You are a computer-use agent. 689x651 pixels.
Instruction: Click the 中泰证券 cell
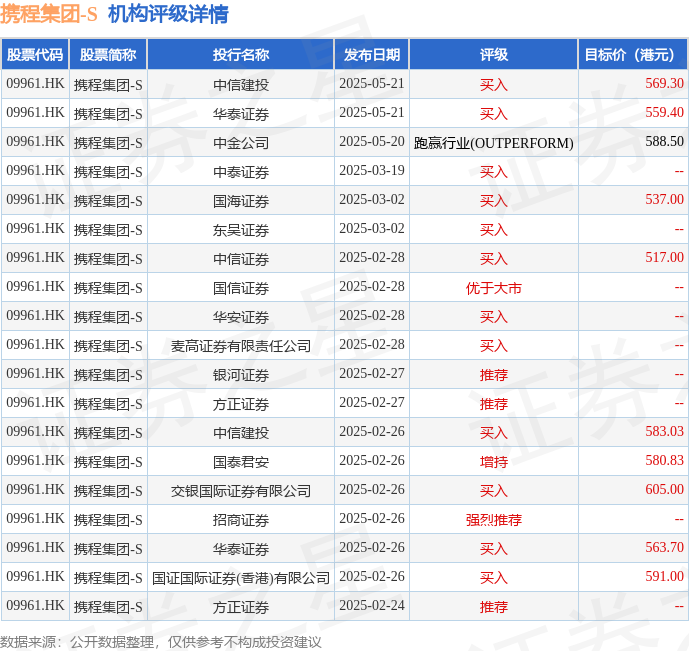[x=241, y=172]
